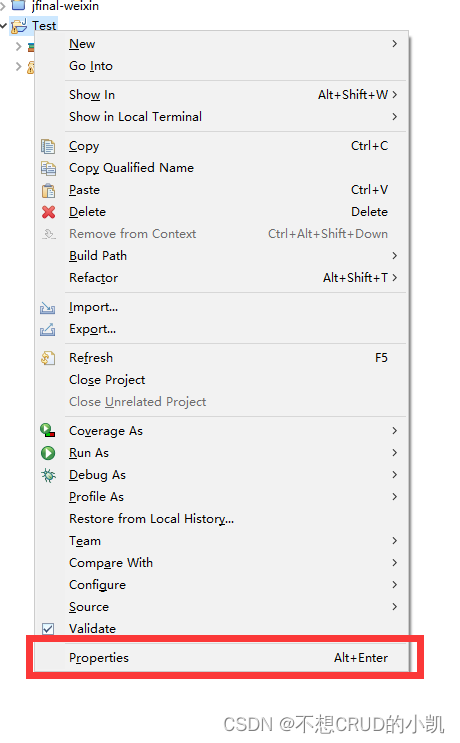Expand the New submenu arrow
Screen dimensions: 460x743
395,44
